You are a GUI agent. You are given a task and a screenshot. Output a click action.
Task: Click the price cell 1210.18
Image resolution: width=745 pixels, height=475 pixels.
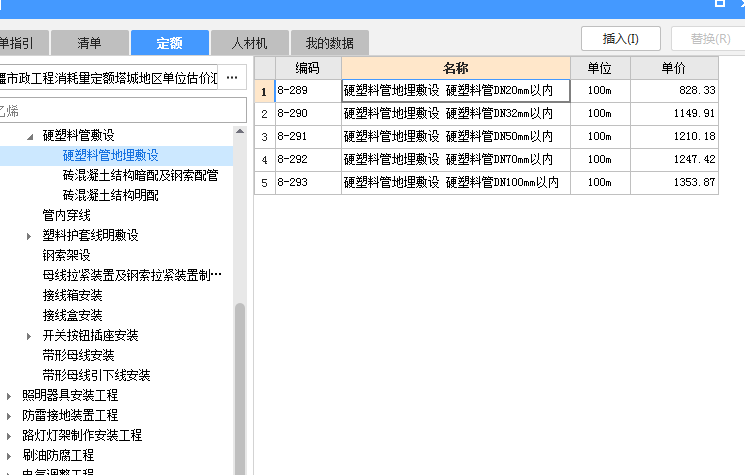(674, 136)
